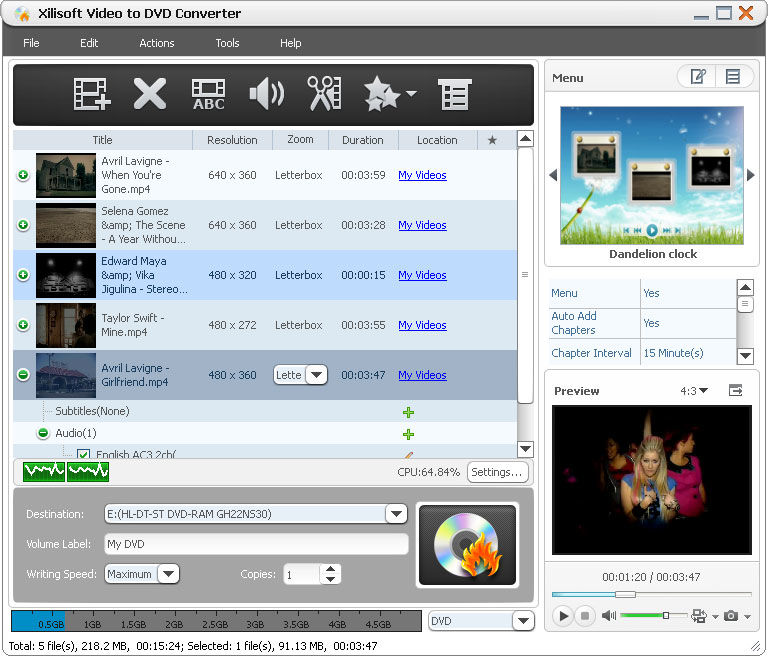Open the Destination drive dropdown

(396, 514)
